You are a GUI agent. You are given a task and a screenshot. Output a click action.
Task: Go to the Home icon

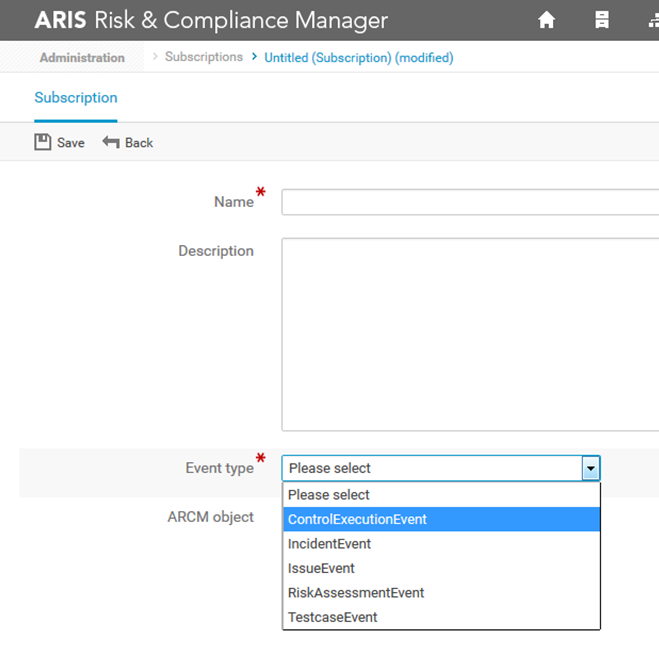point(546,20)
